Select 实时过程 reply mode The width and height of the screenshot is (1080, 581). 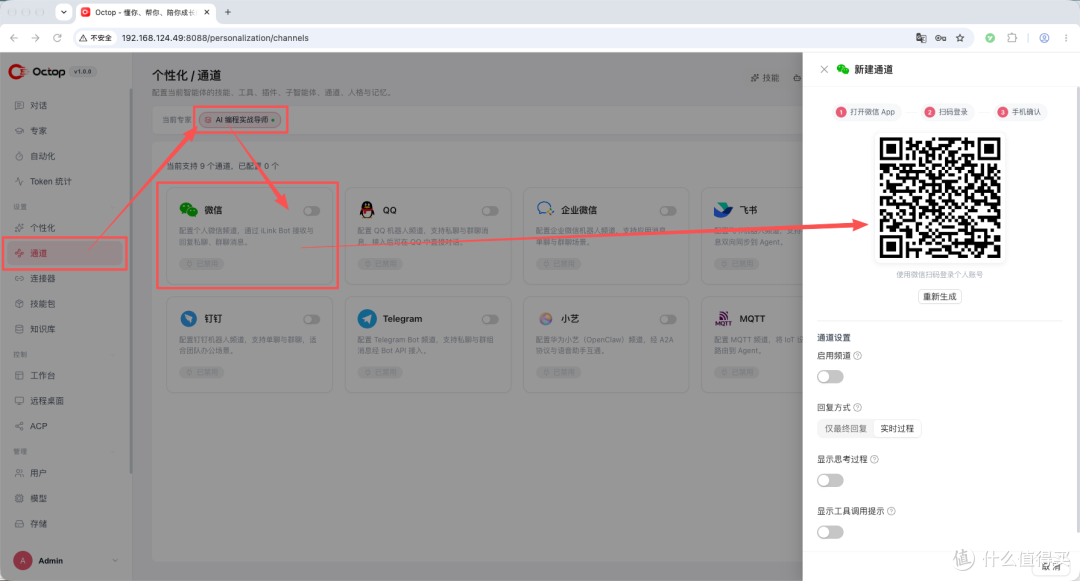(897, 428)
